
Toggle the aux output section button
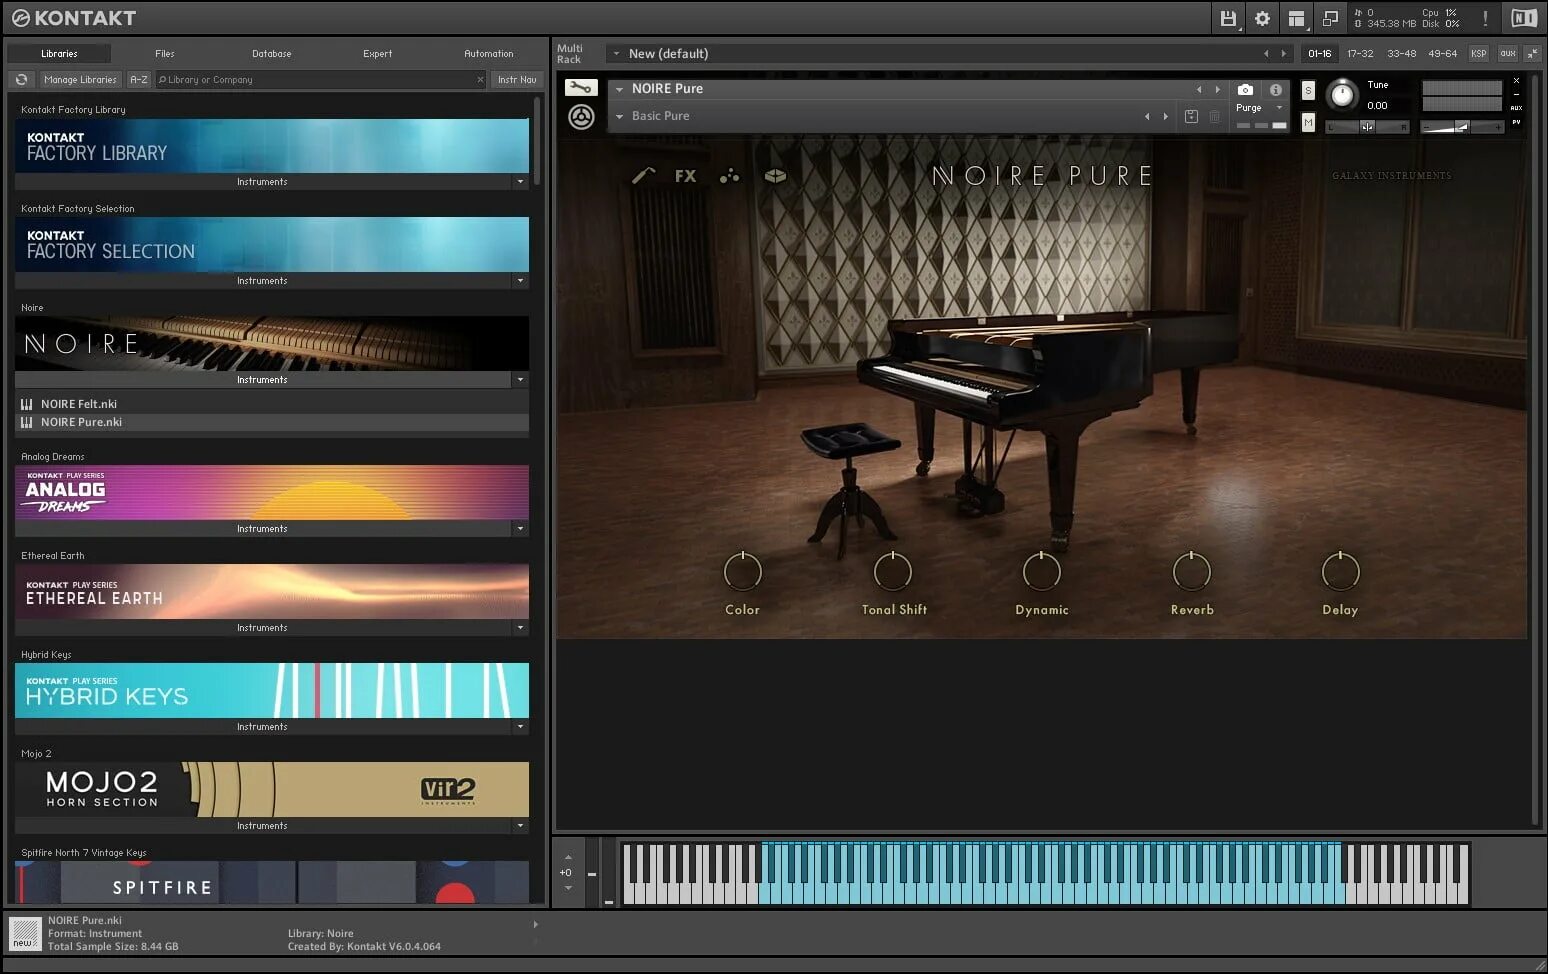(1507, 53)
